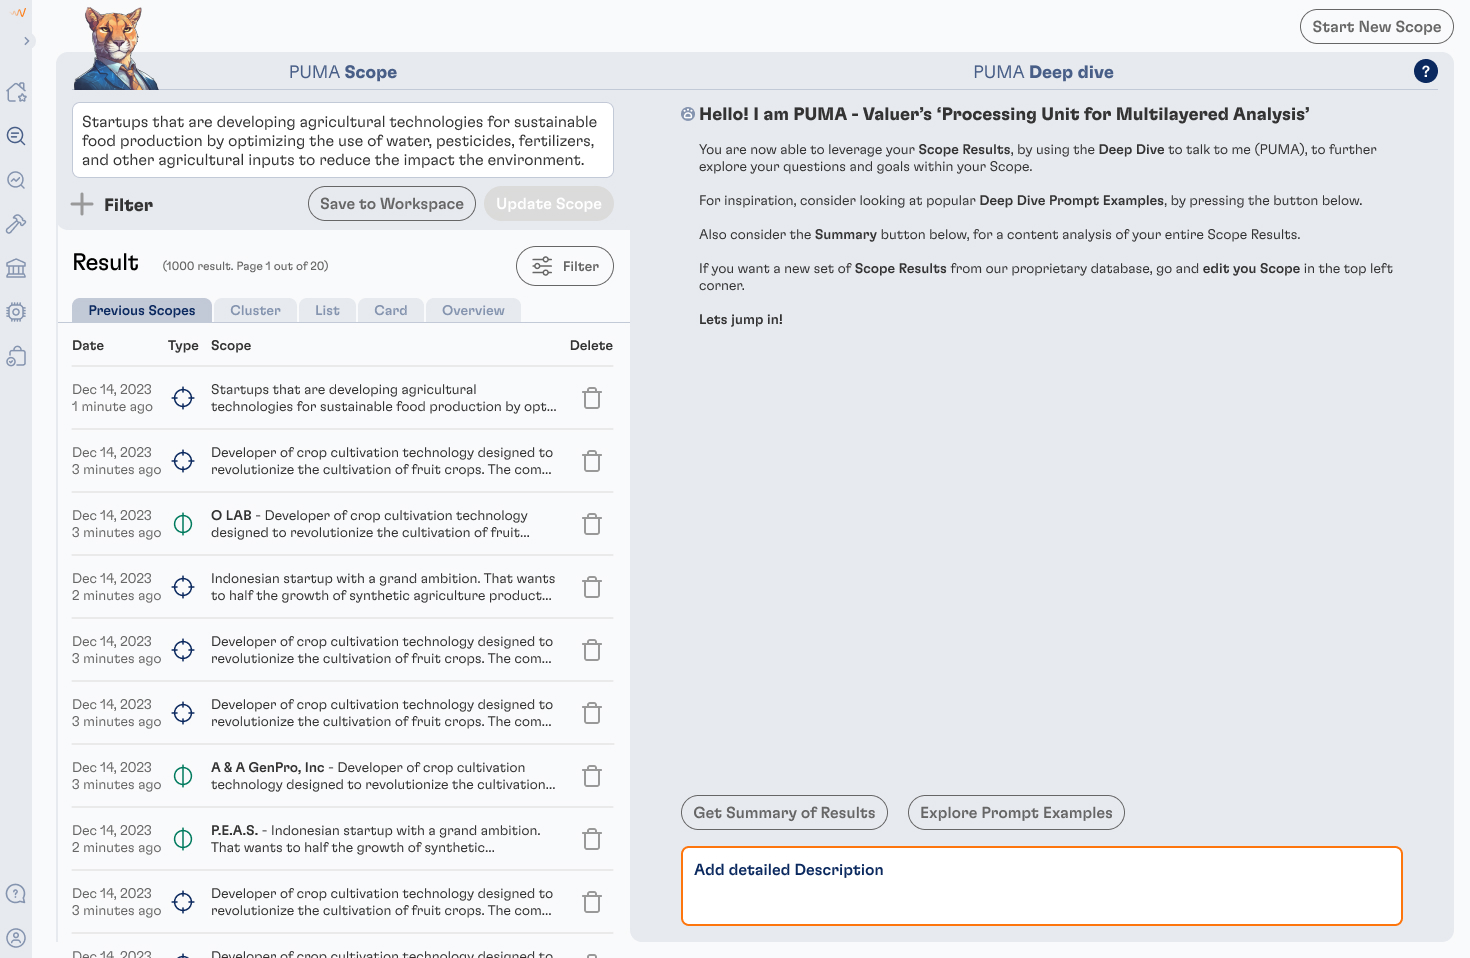
Task: Click the home star icon in sidebar
Action: (16, 92)
